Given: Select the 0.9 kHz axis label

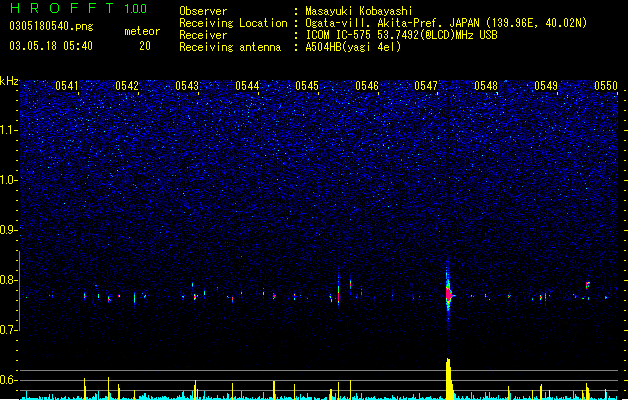Looking at the screenshot, I should coord(9,230).
